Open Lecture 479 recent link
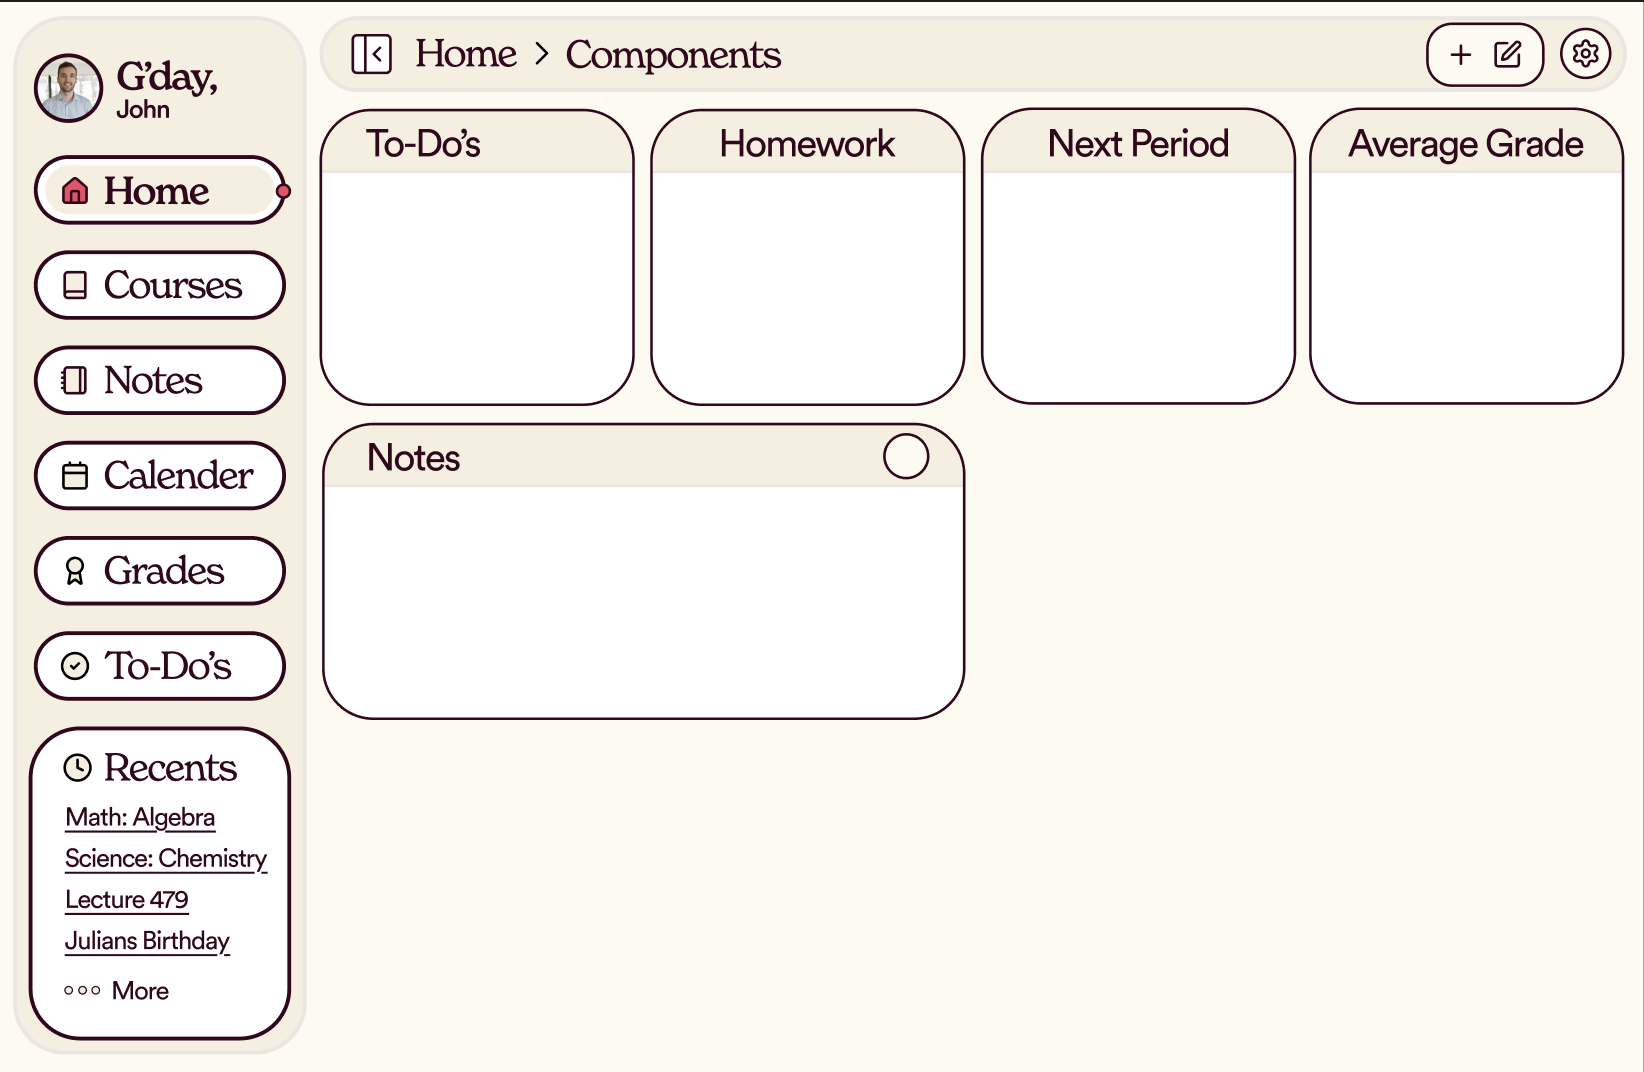This screenshot has height=1072, width=1644. 127,900
